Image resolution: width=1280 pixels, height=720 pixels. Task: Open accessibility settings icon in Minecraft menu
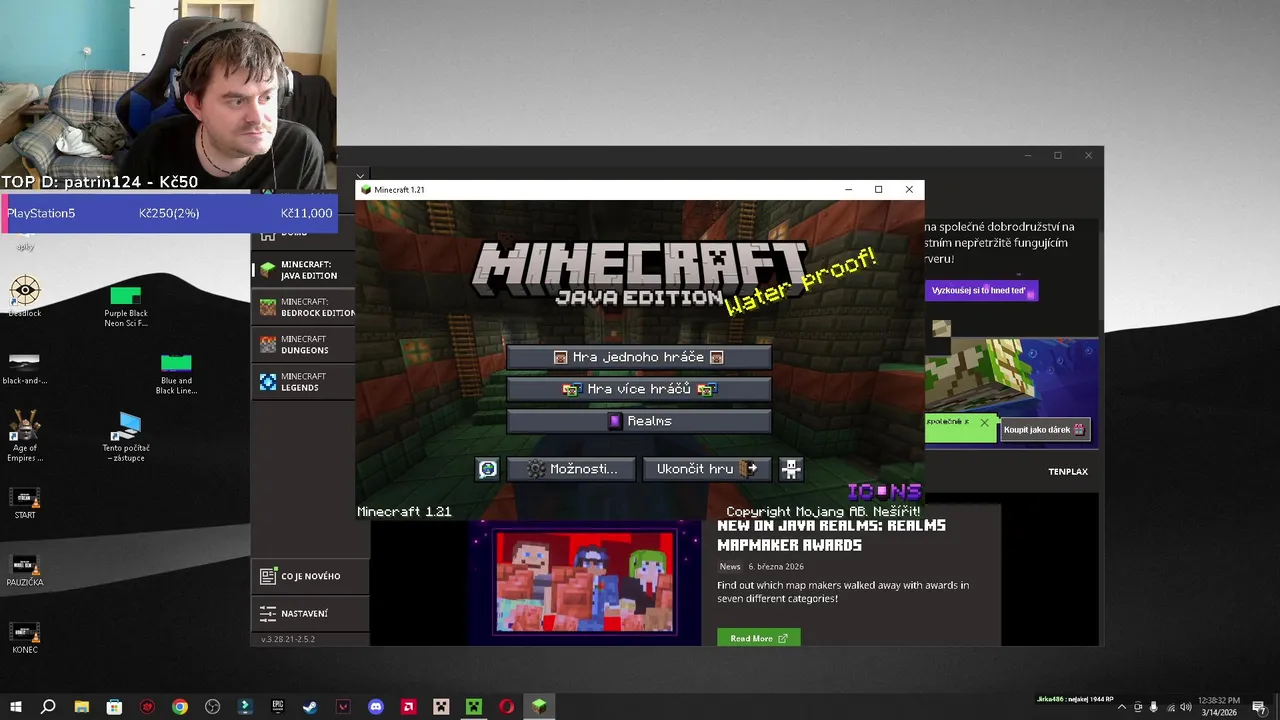[x=791, y=469]
